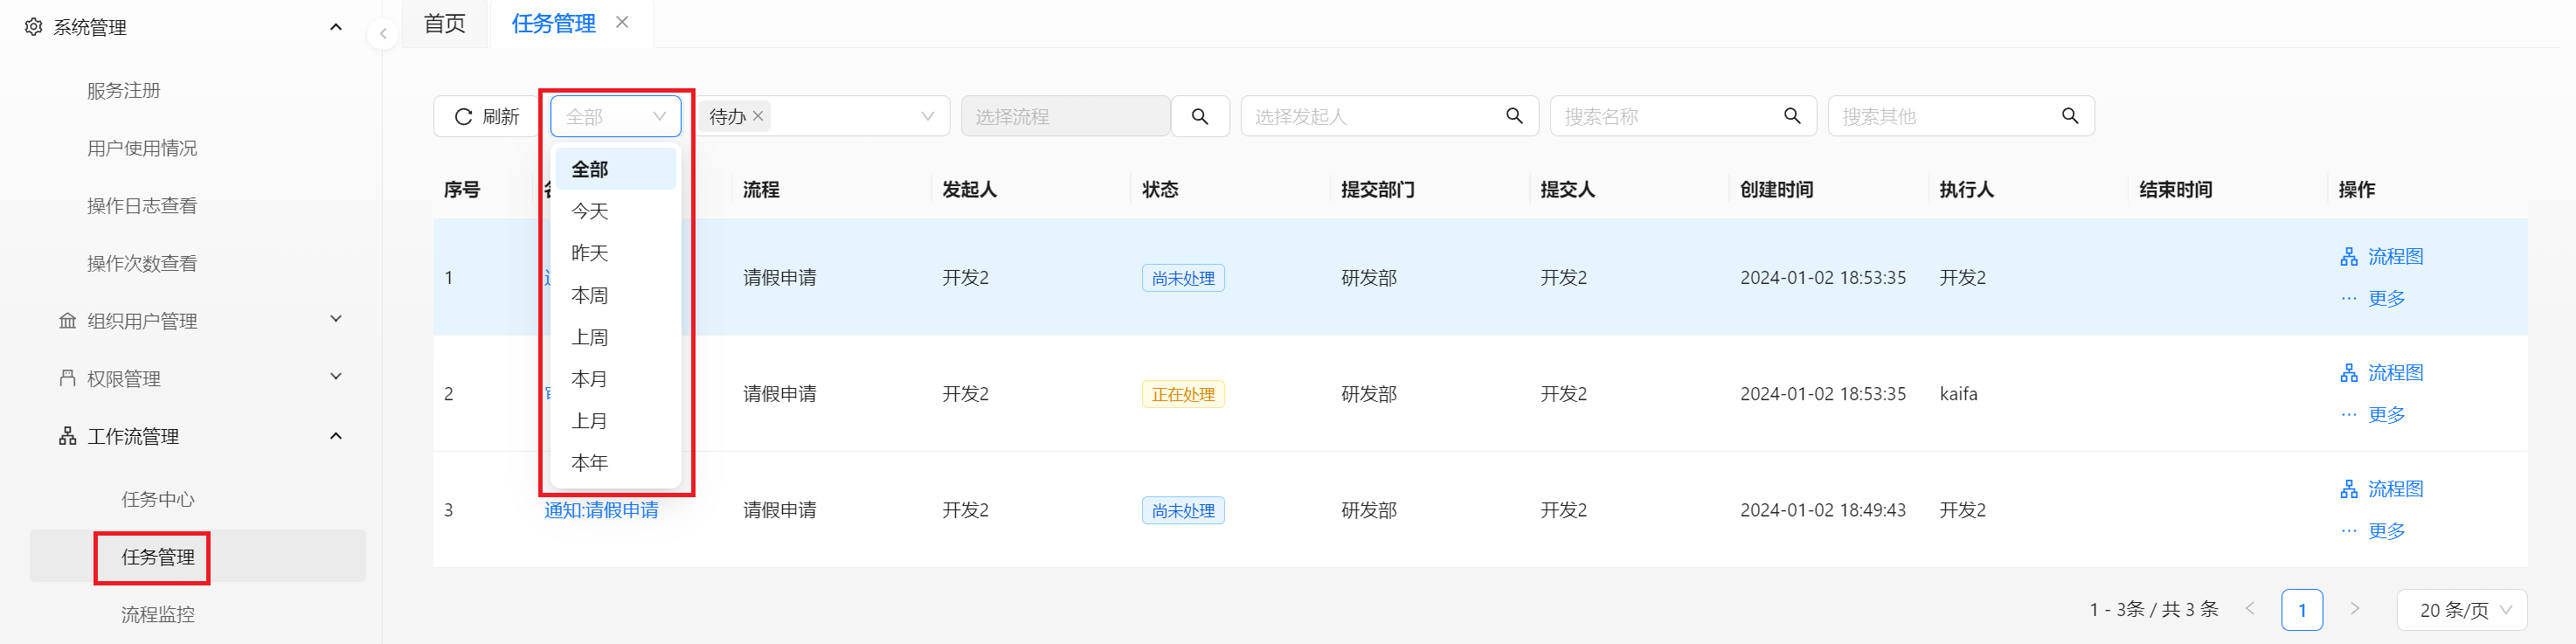Screen dimensions: 2576x644
Task: Choose 上月 from the dropdown list
Action: click(x=616, y=421)
